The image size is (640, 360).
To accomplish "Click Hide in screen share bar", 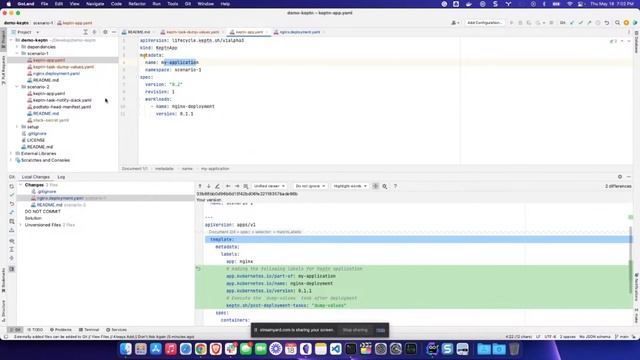I will tap(380, 330).
